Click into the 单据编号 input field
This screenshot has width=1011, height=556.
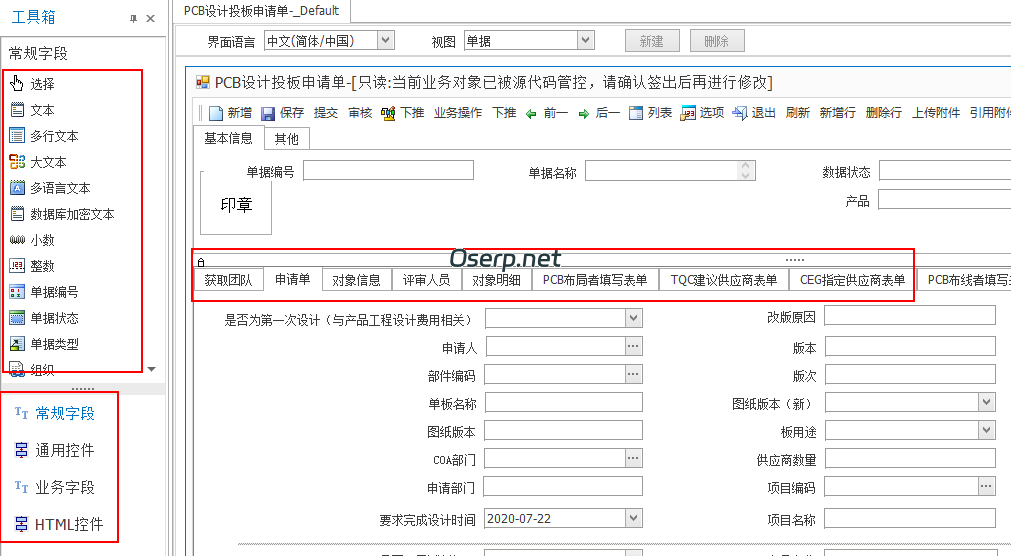click(389, 170)
